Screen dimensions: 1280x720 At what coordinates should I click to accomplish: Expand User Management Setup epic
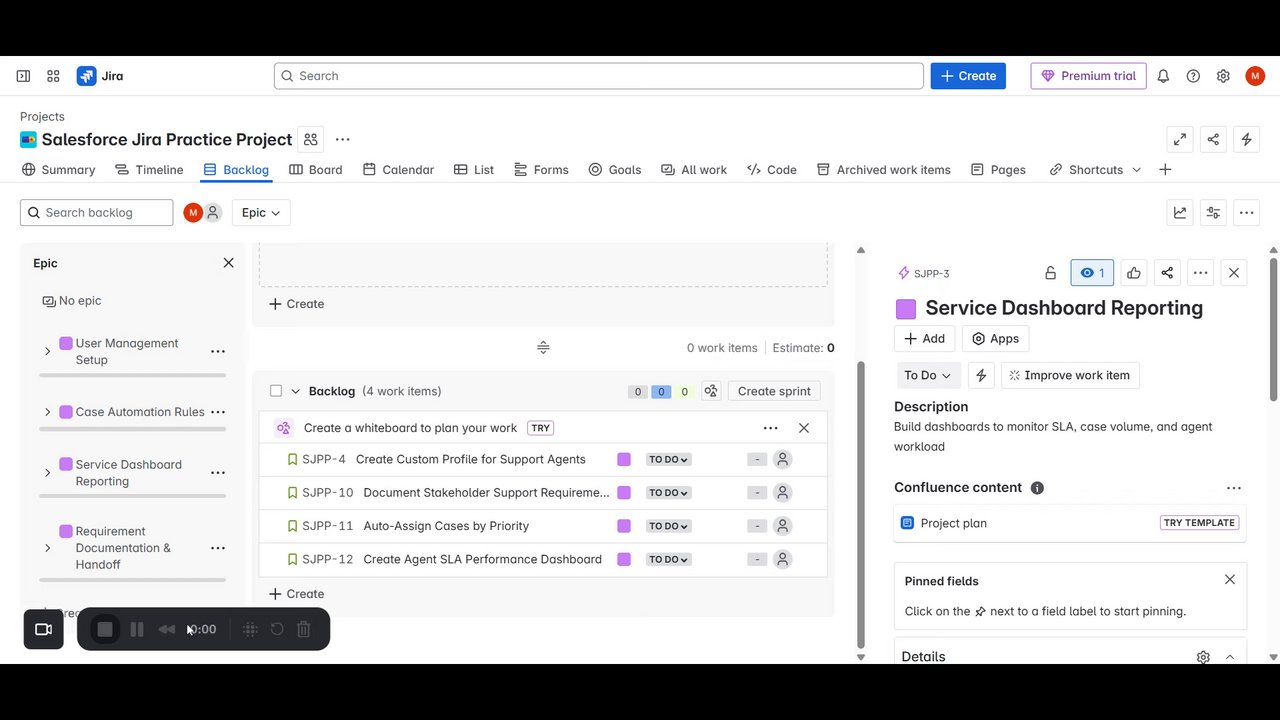point(47,351)
